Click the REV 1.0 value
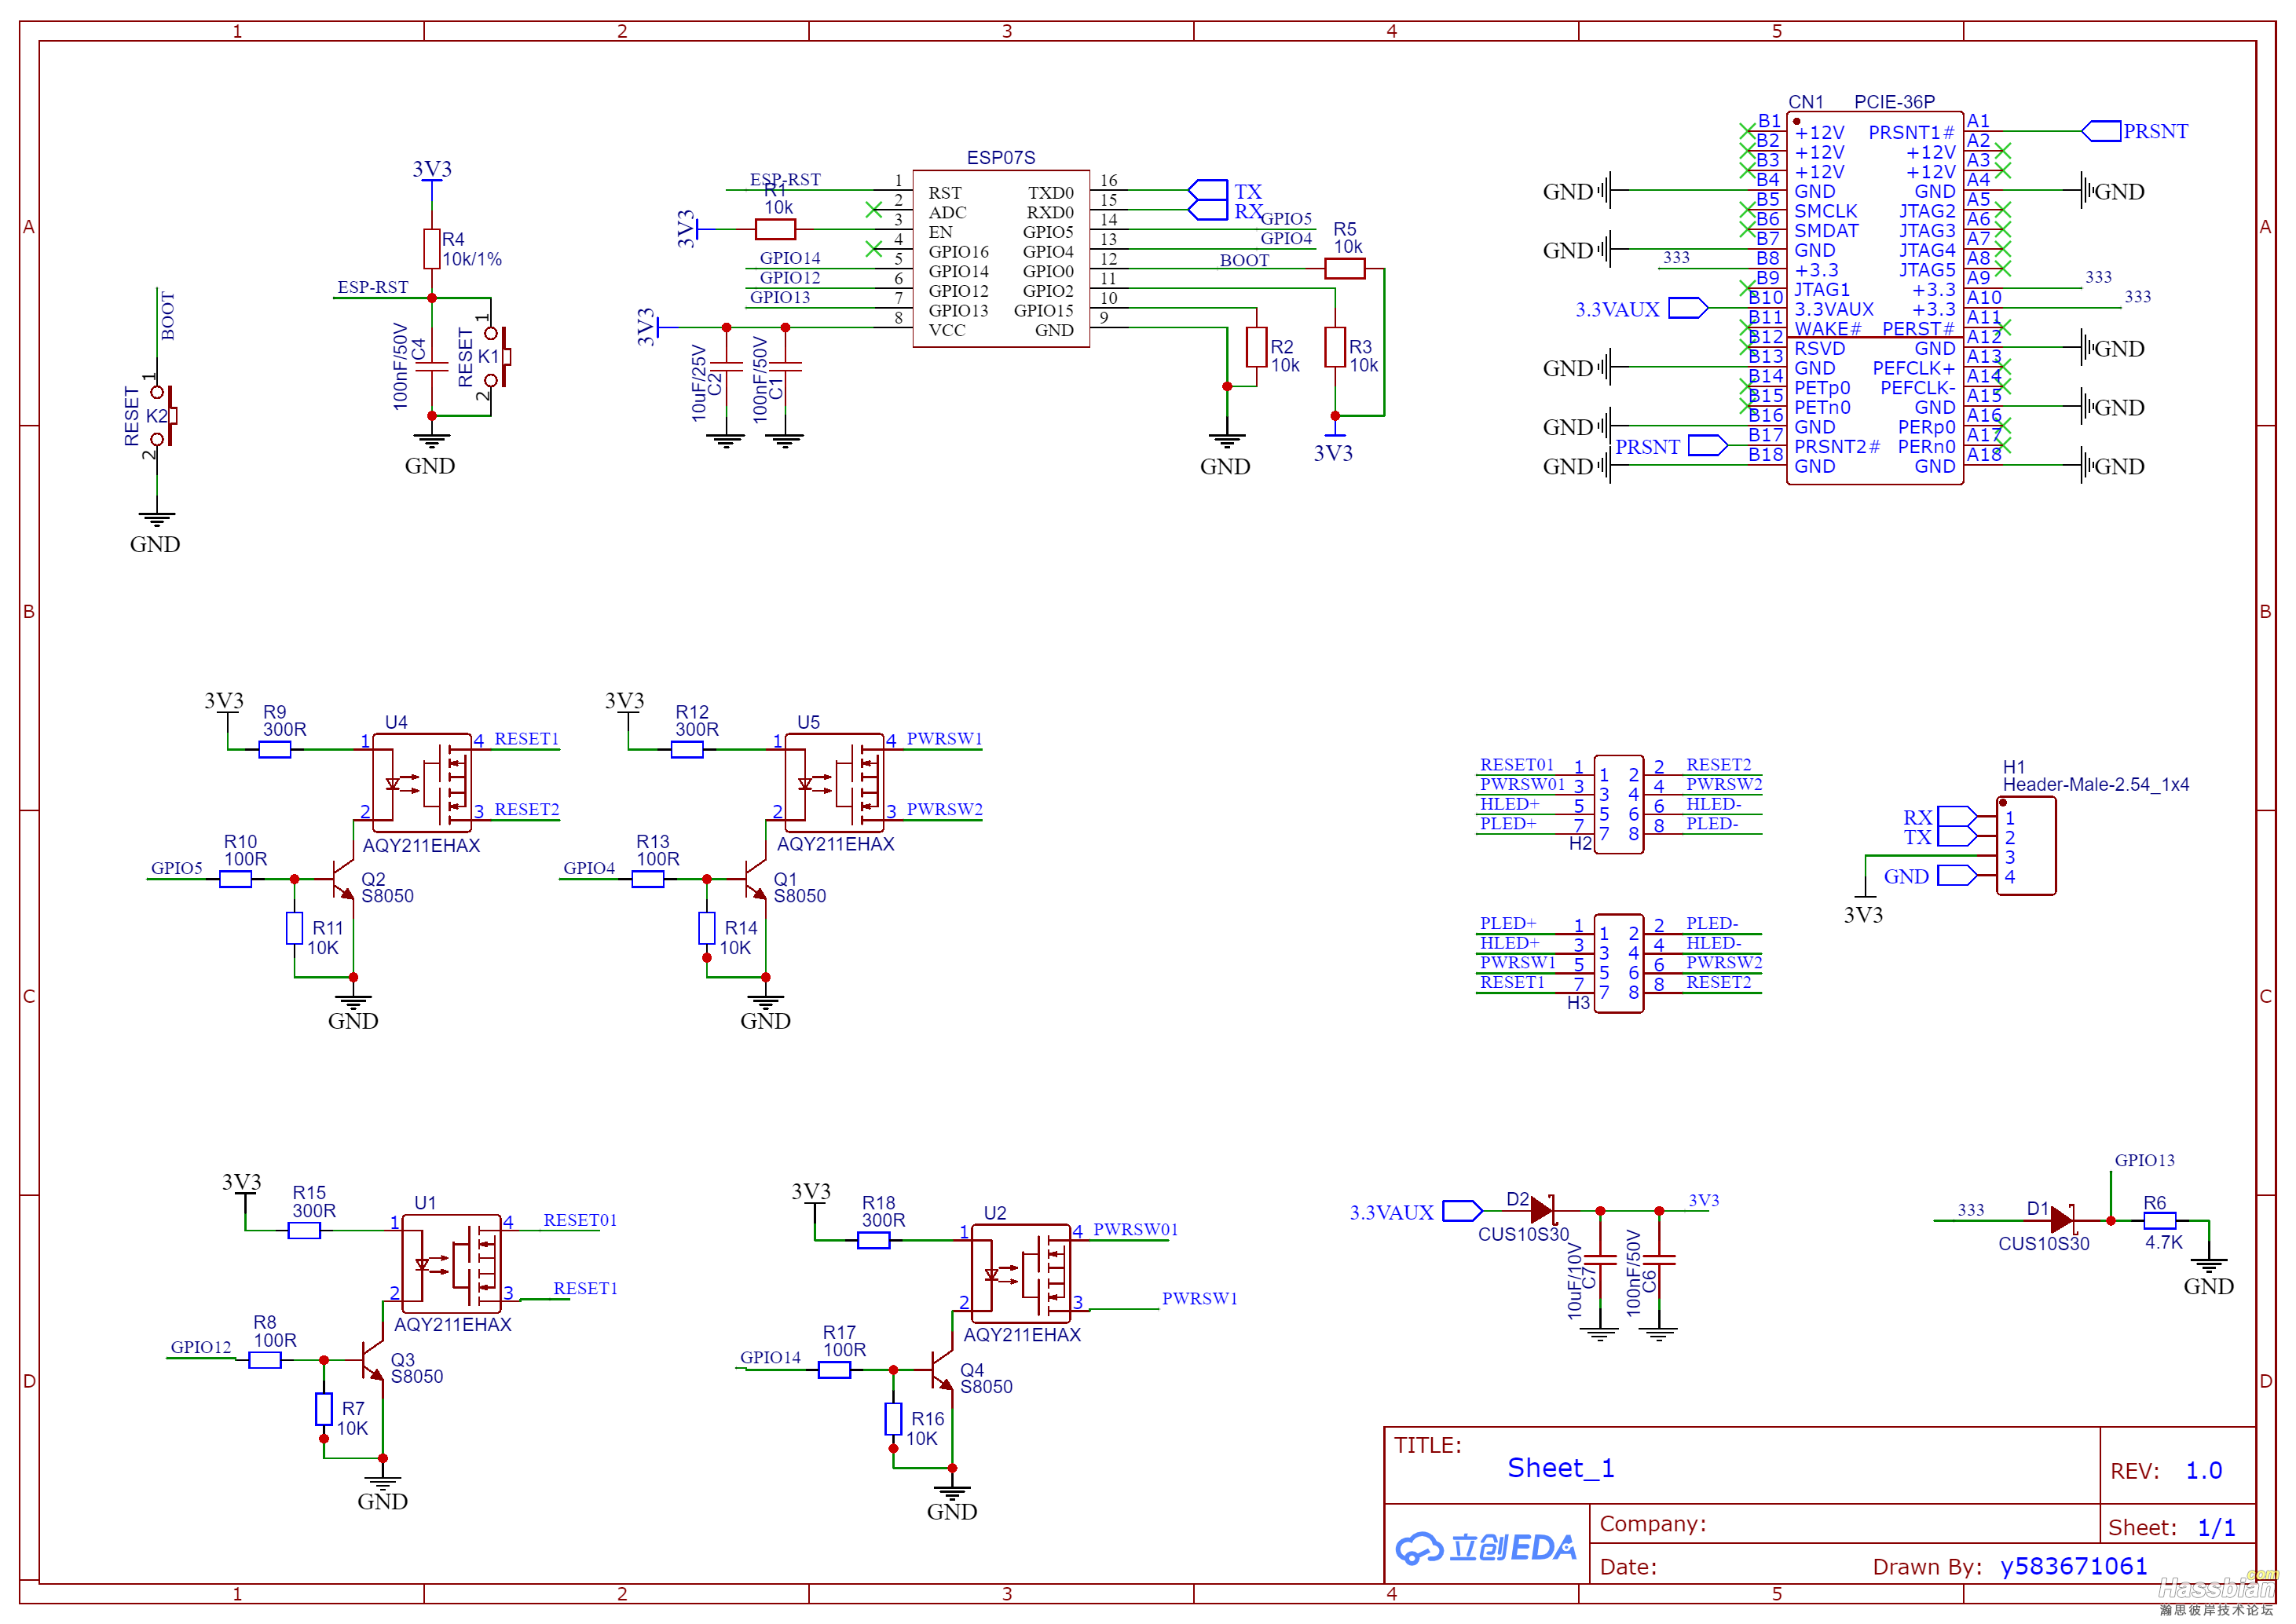2296x1624 pixels. click(x=2203, y=1471)
